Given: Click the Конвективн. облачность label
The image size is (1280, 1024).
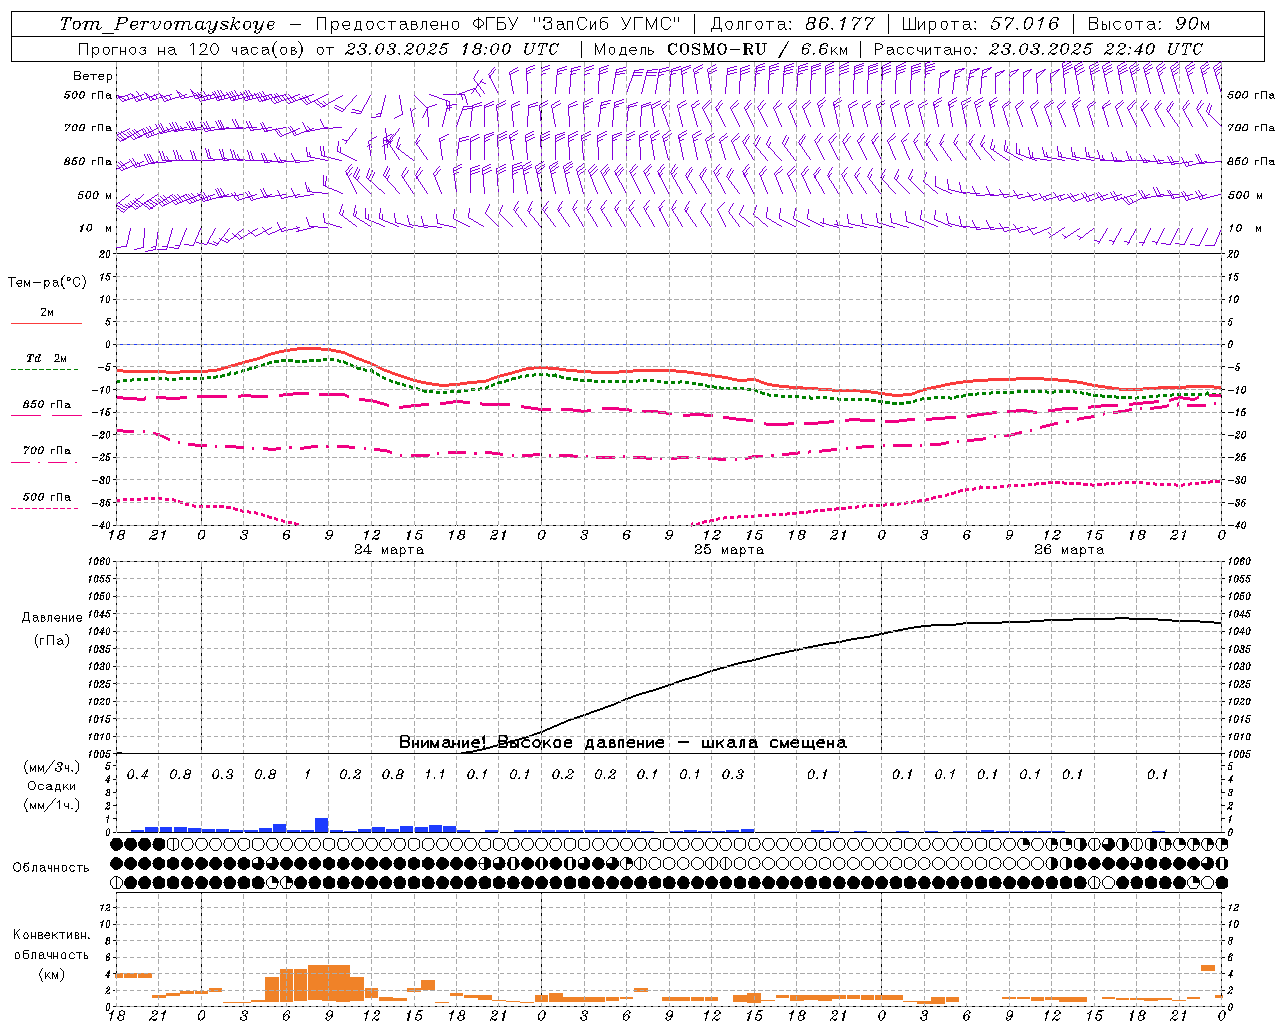Looking at the screenshot, I should coord(51,945).
